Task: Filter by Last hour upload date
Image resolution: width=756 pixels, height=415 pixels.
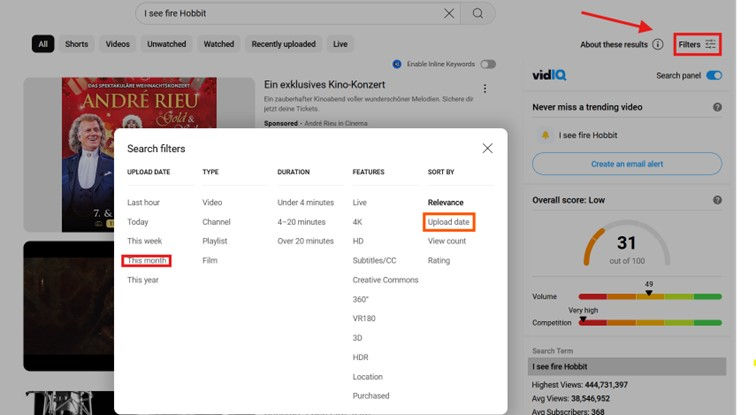Action: [143, 202]
